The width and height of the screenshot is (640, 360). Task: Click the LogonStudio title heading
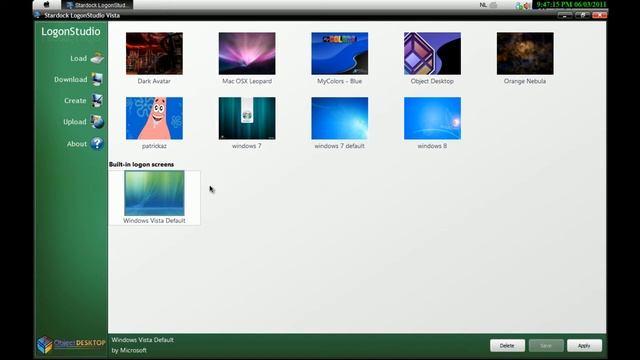click(71, 31)
